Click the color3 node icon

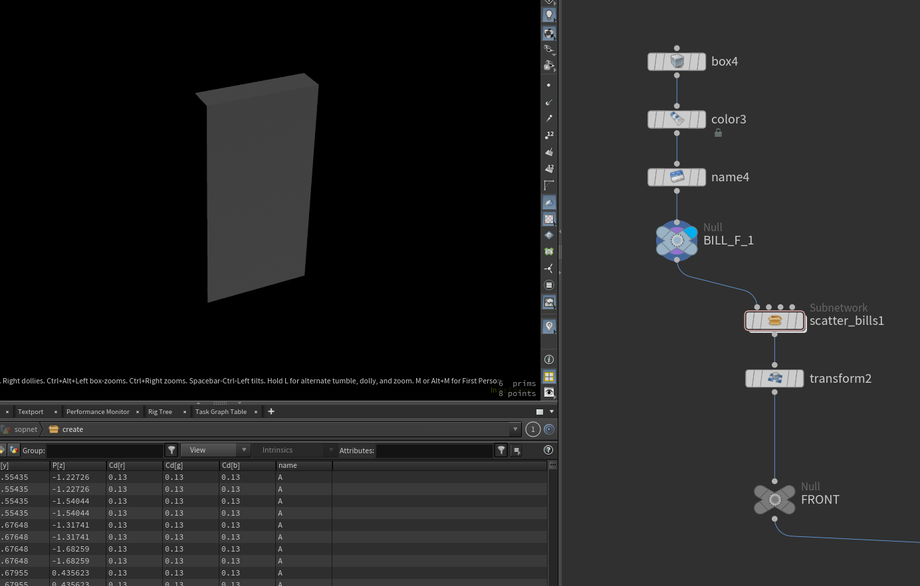(x=677, y=120)
